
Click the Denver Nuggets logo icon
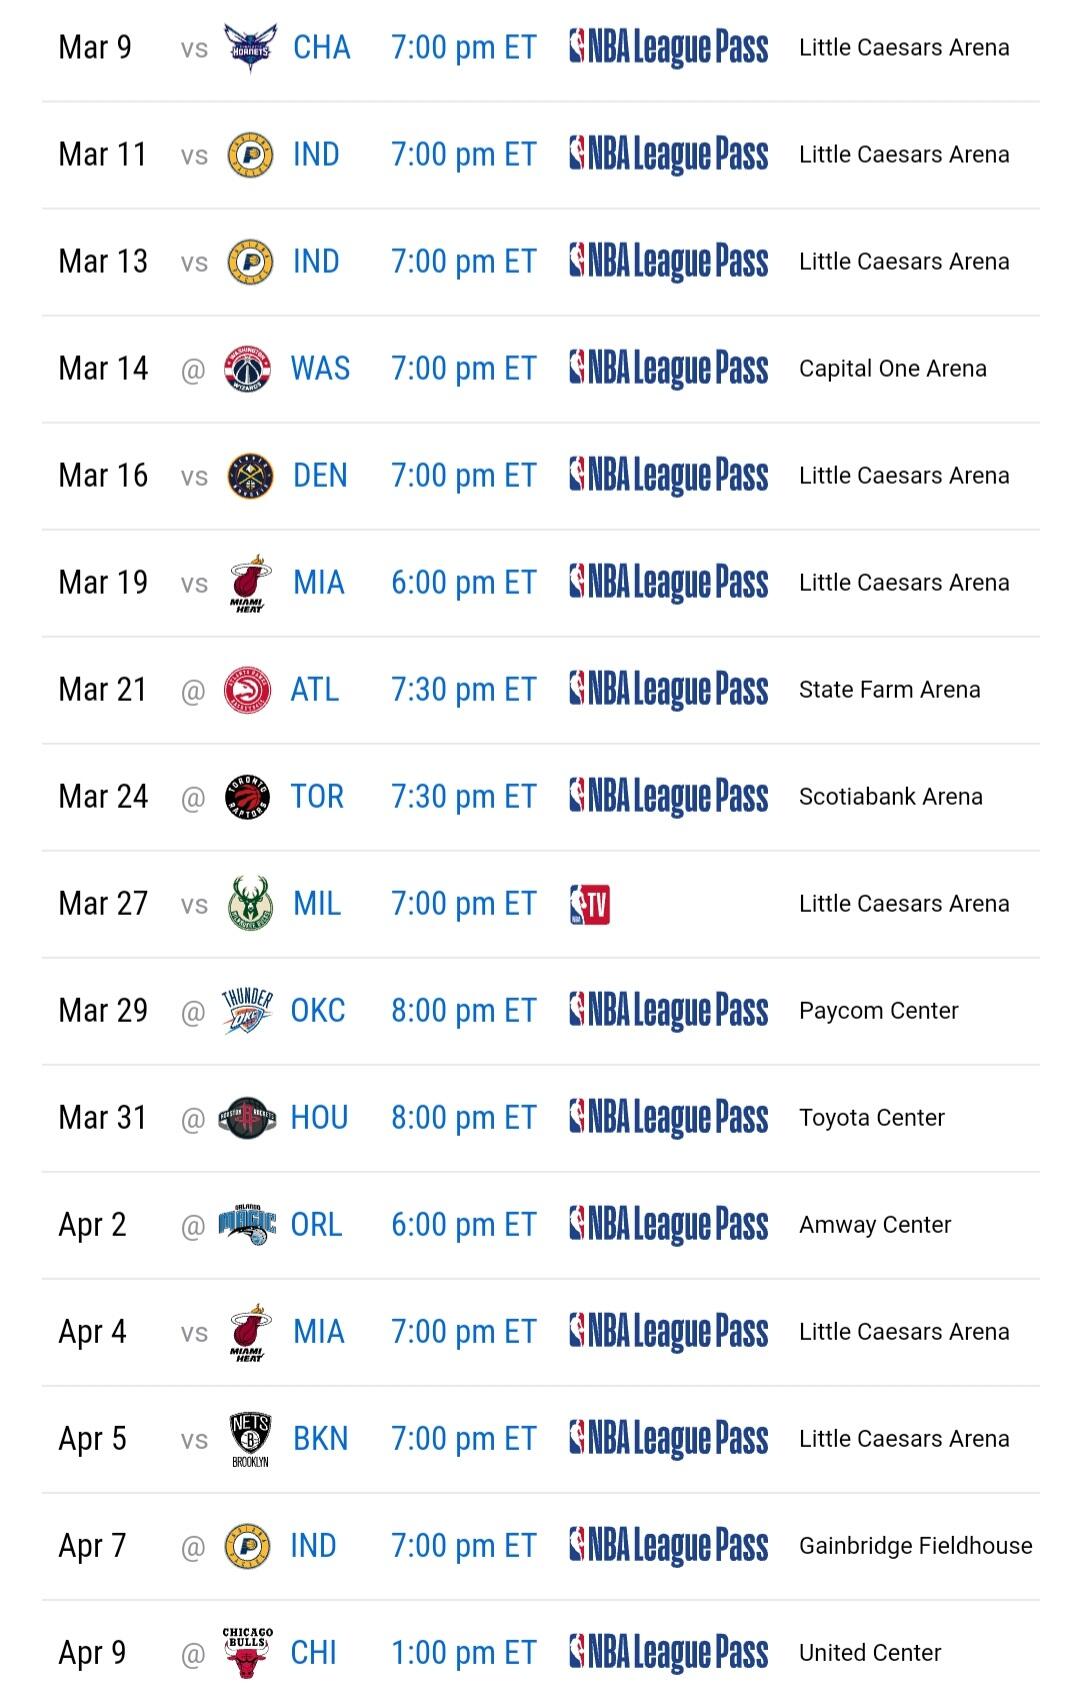tap(250, 476)
